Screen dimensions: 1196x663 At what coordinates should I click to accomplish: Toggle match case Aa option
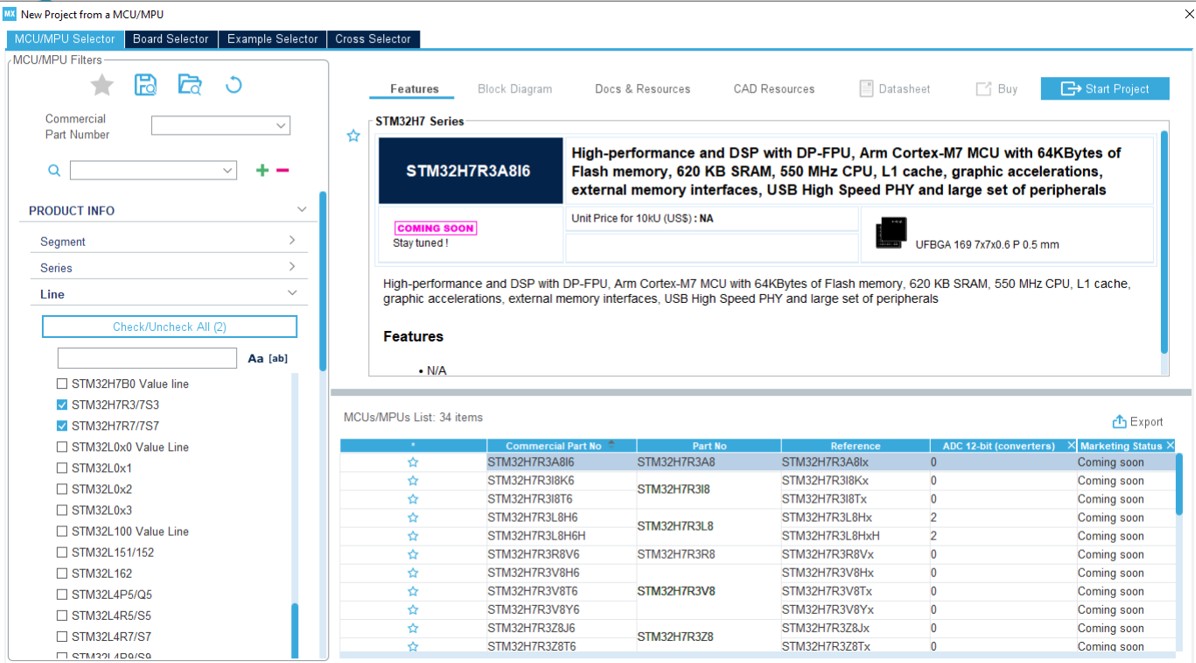coord(256,358)
